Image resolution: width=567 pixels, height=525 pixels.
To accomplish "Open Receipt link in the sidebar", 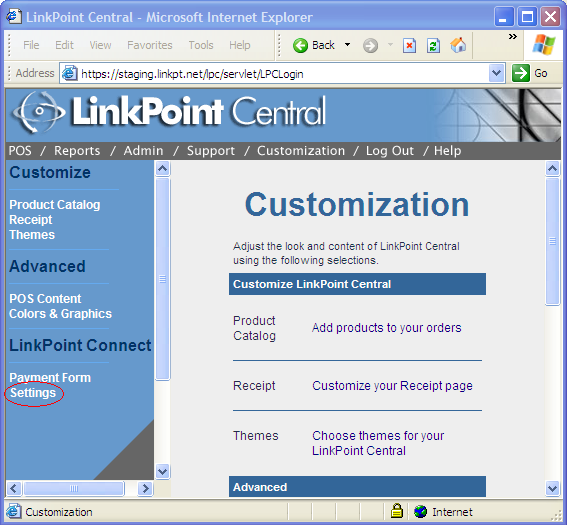I will (x=31, y=220).
